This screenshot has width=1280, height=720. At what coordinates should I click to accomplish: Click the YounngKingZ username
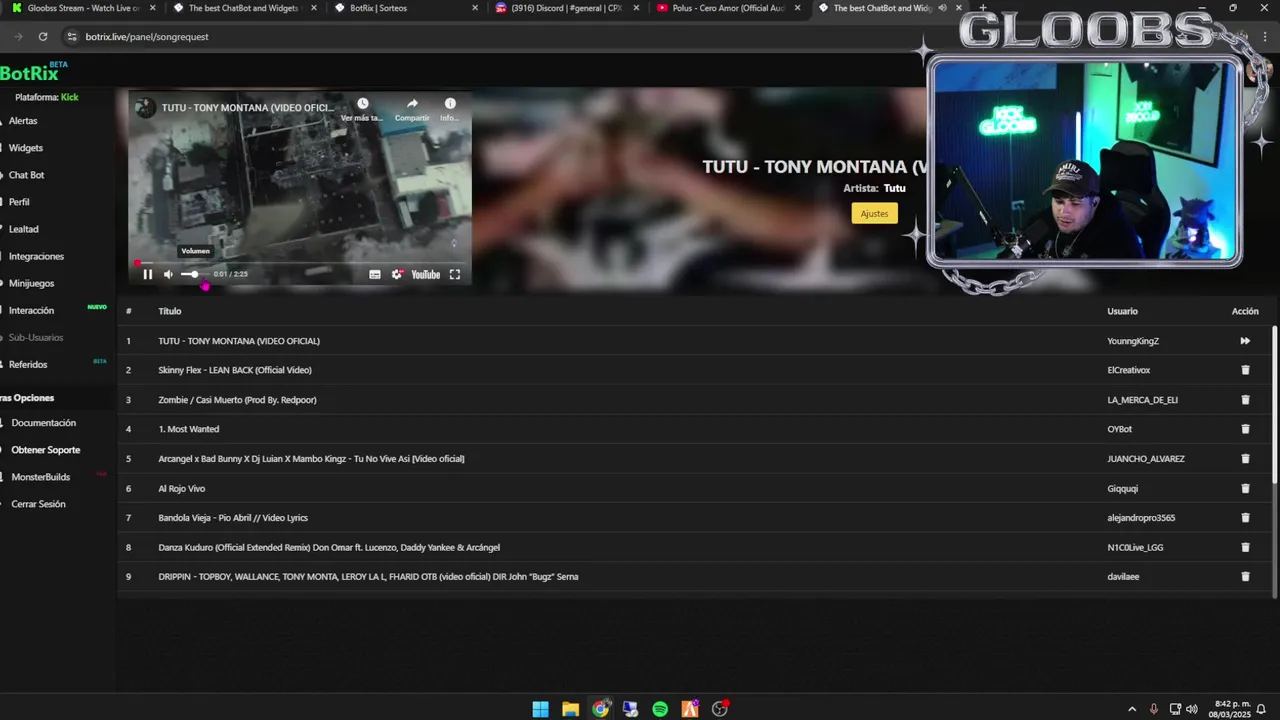[x=1133, y=341]
